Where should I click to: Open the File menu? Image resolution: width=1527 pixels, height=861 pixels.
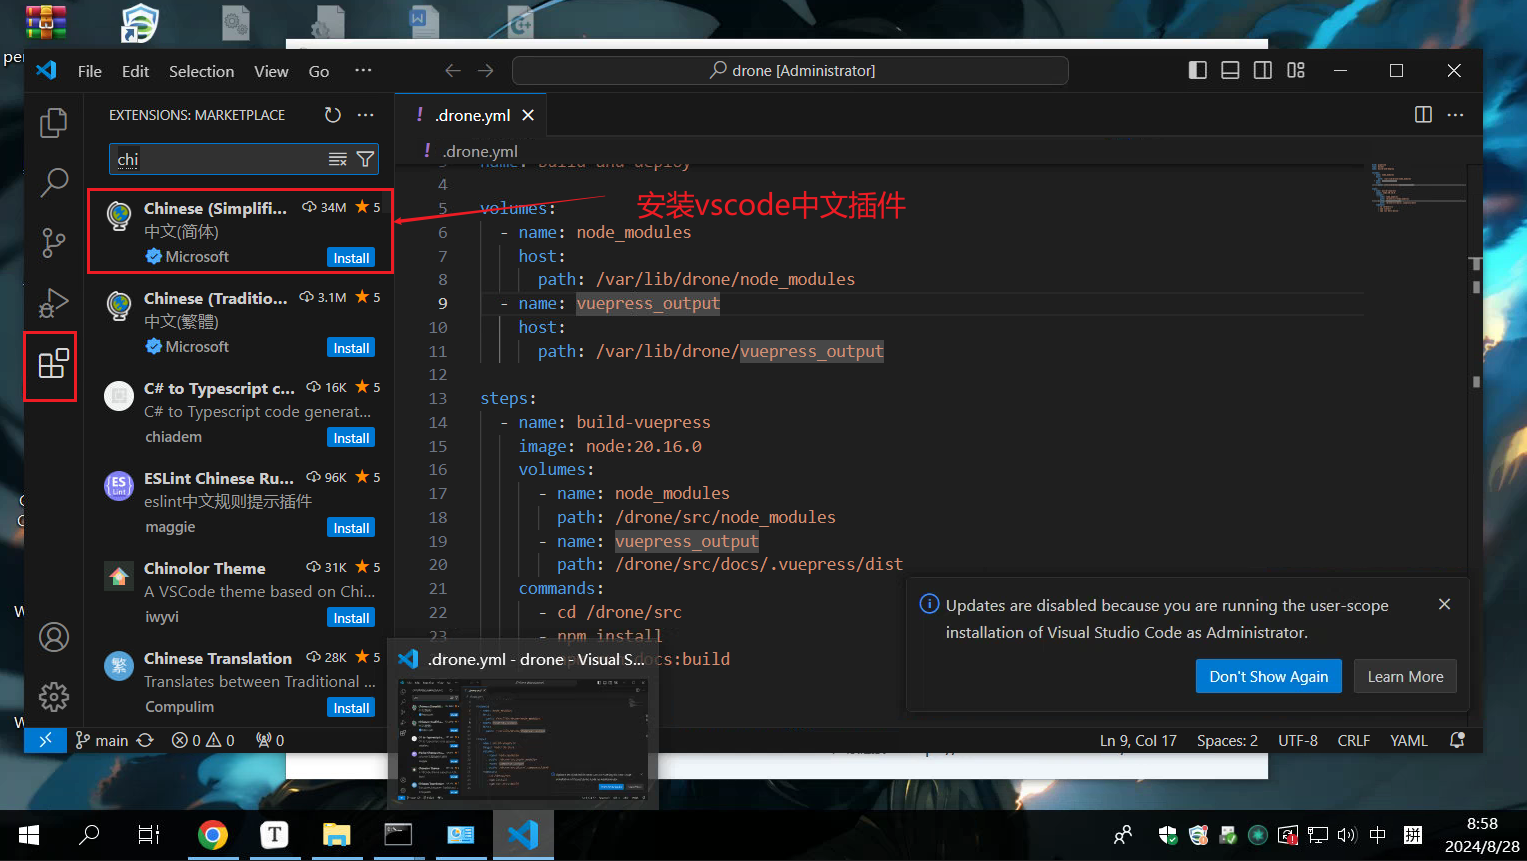[90, 71]
